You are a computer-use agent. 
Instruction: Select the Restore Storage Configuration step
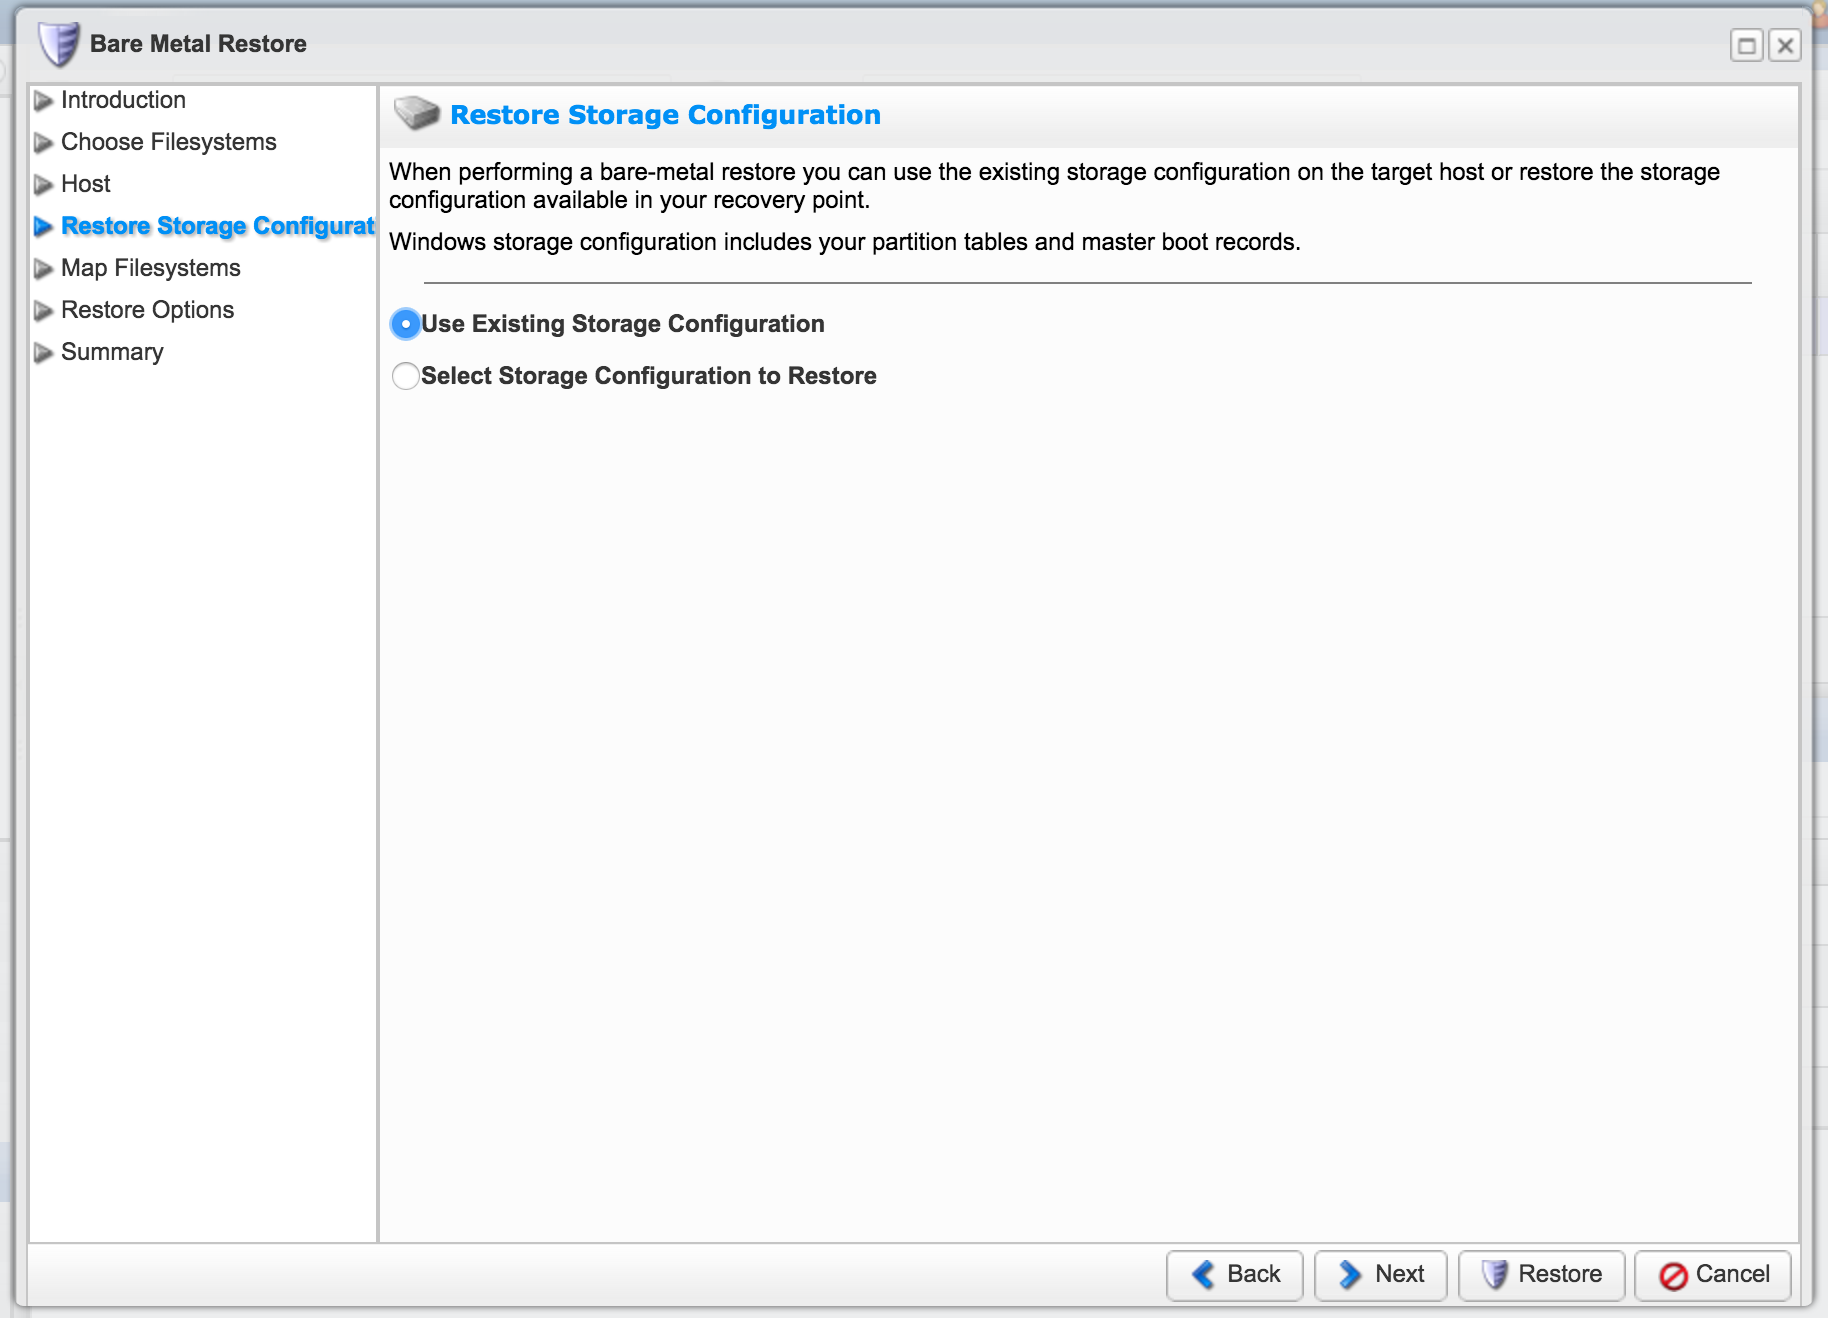[x=217, y=226]
